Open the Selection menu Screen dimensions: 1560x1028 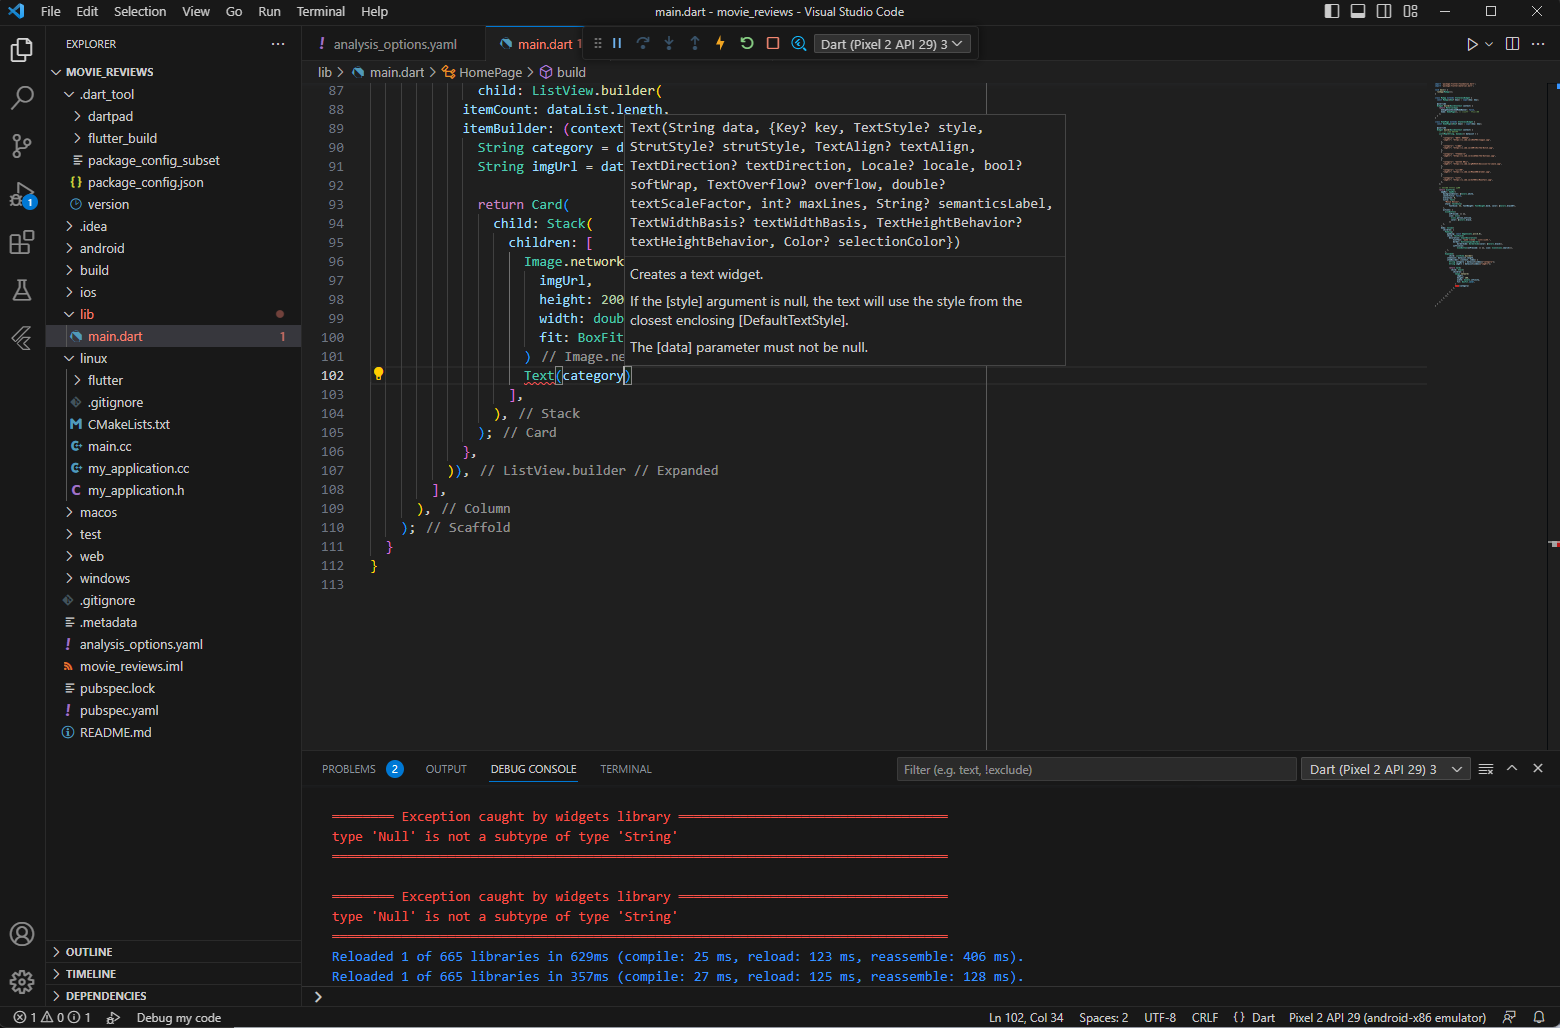pyautogui.click(x=140, y=11)
